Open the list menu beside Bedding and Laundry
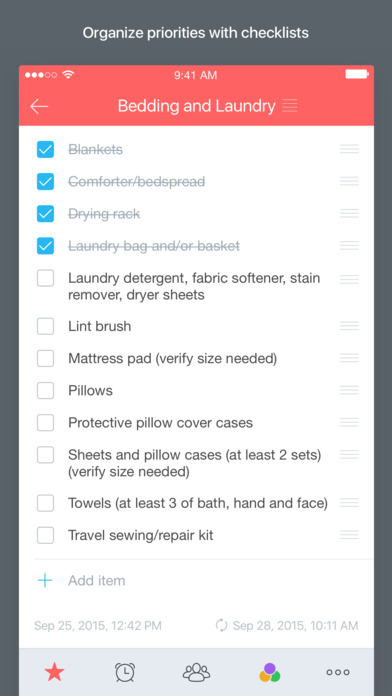This screenshot has width=392, height=696. [x=290, y=106]
